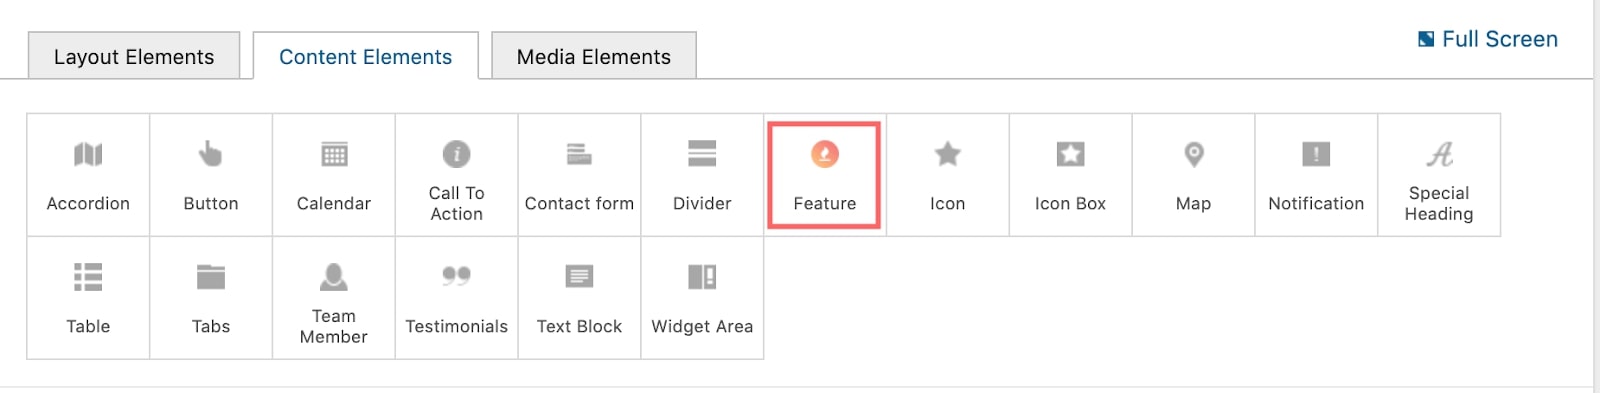The height and width of the screenshot is (393, 1600).
Task: Select the highlighted Feature element
Action: (825, 175)
